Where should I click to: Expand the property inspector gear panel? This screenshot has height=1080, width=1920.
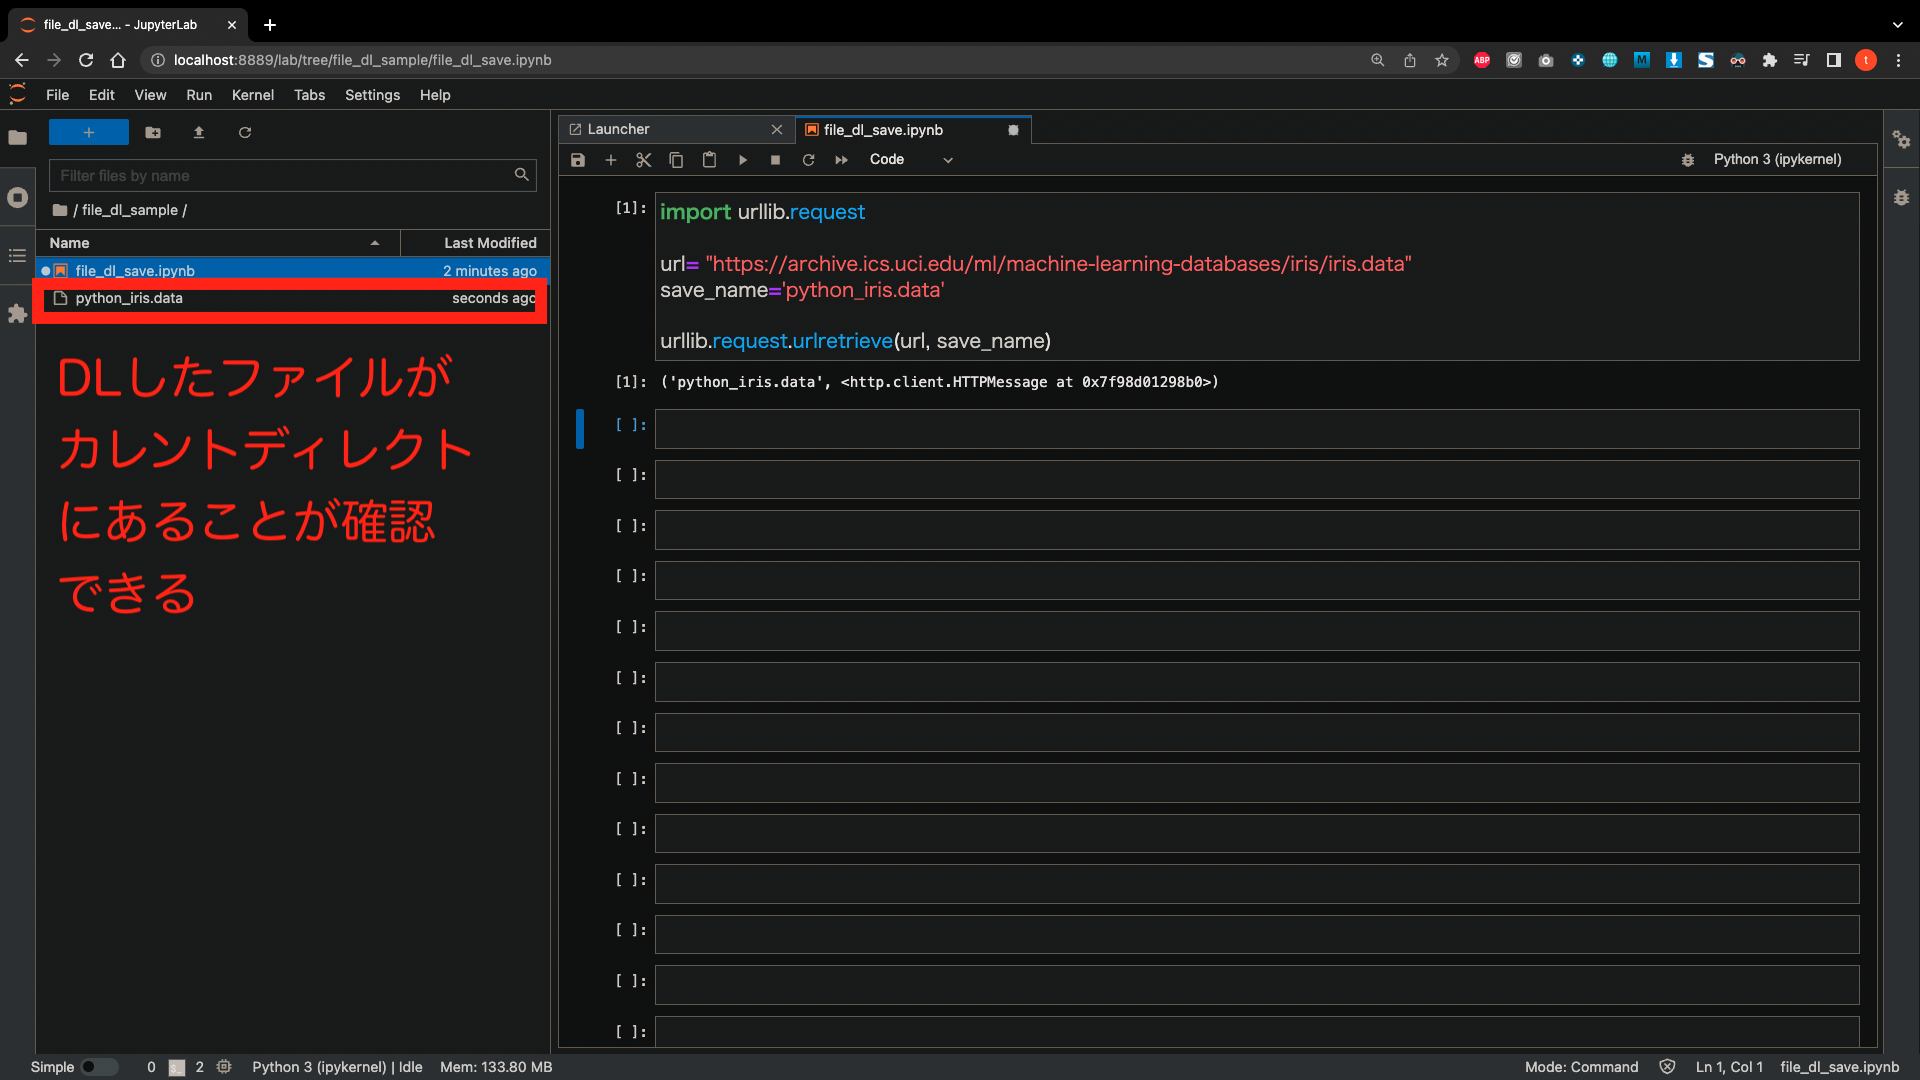(1902, 141)
